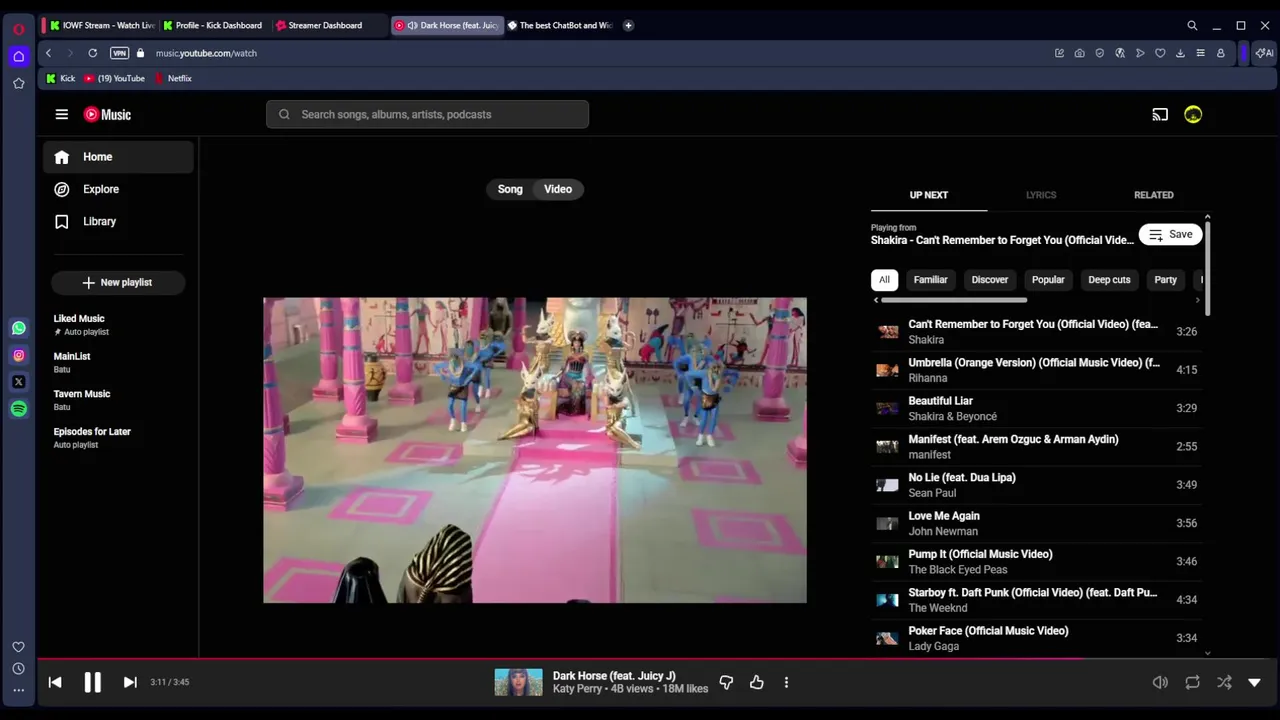Switch to the Streamer Dashboard tab

click(x=328, y=25)
